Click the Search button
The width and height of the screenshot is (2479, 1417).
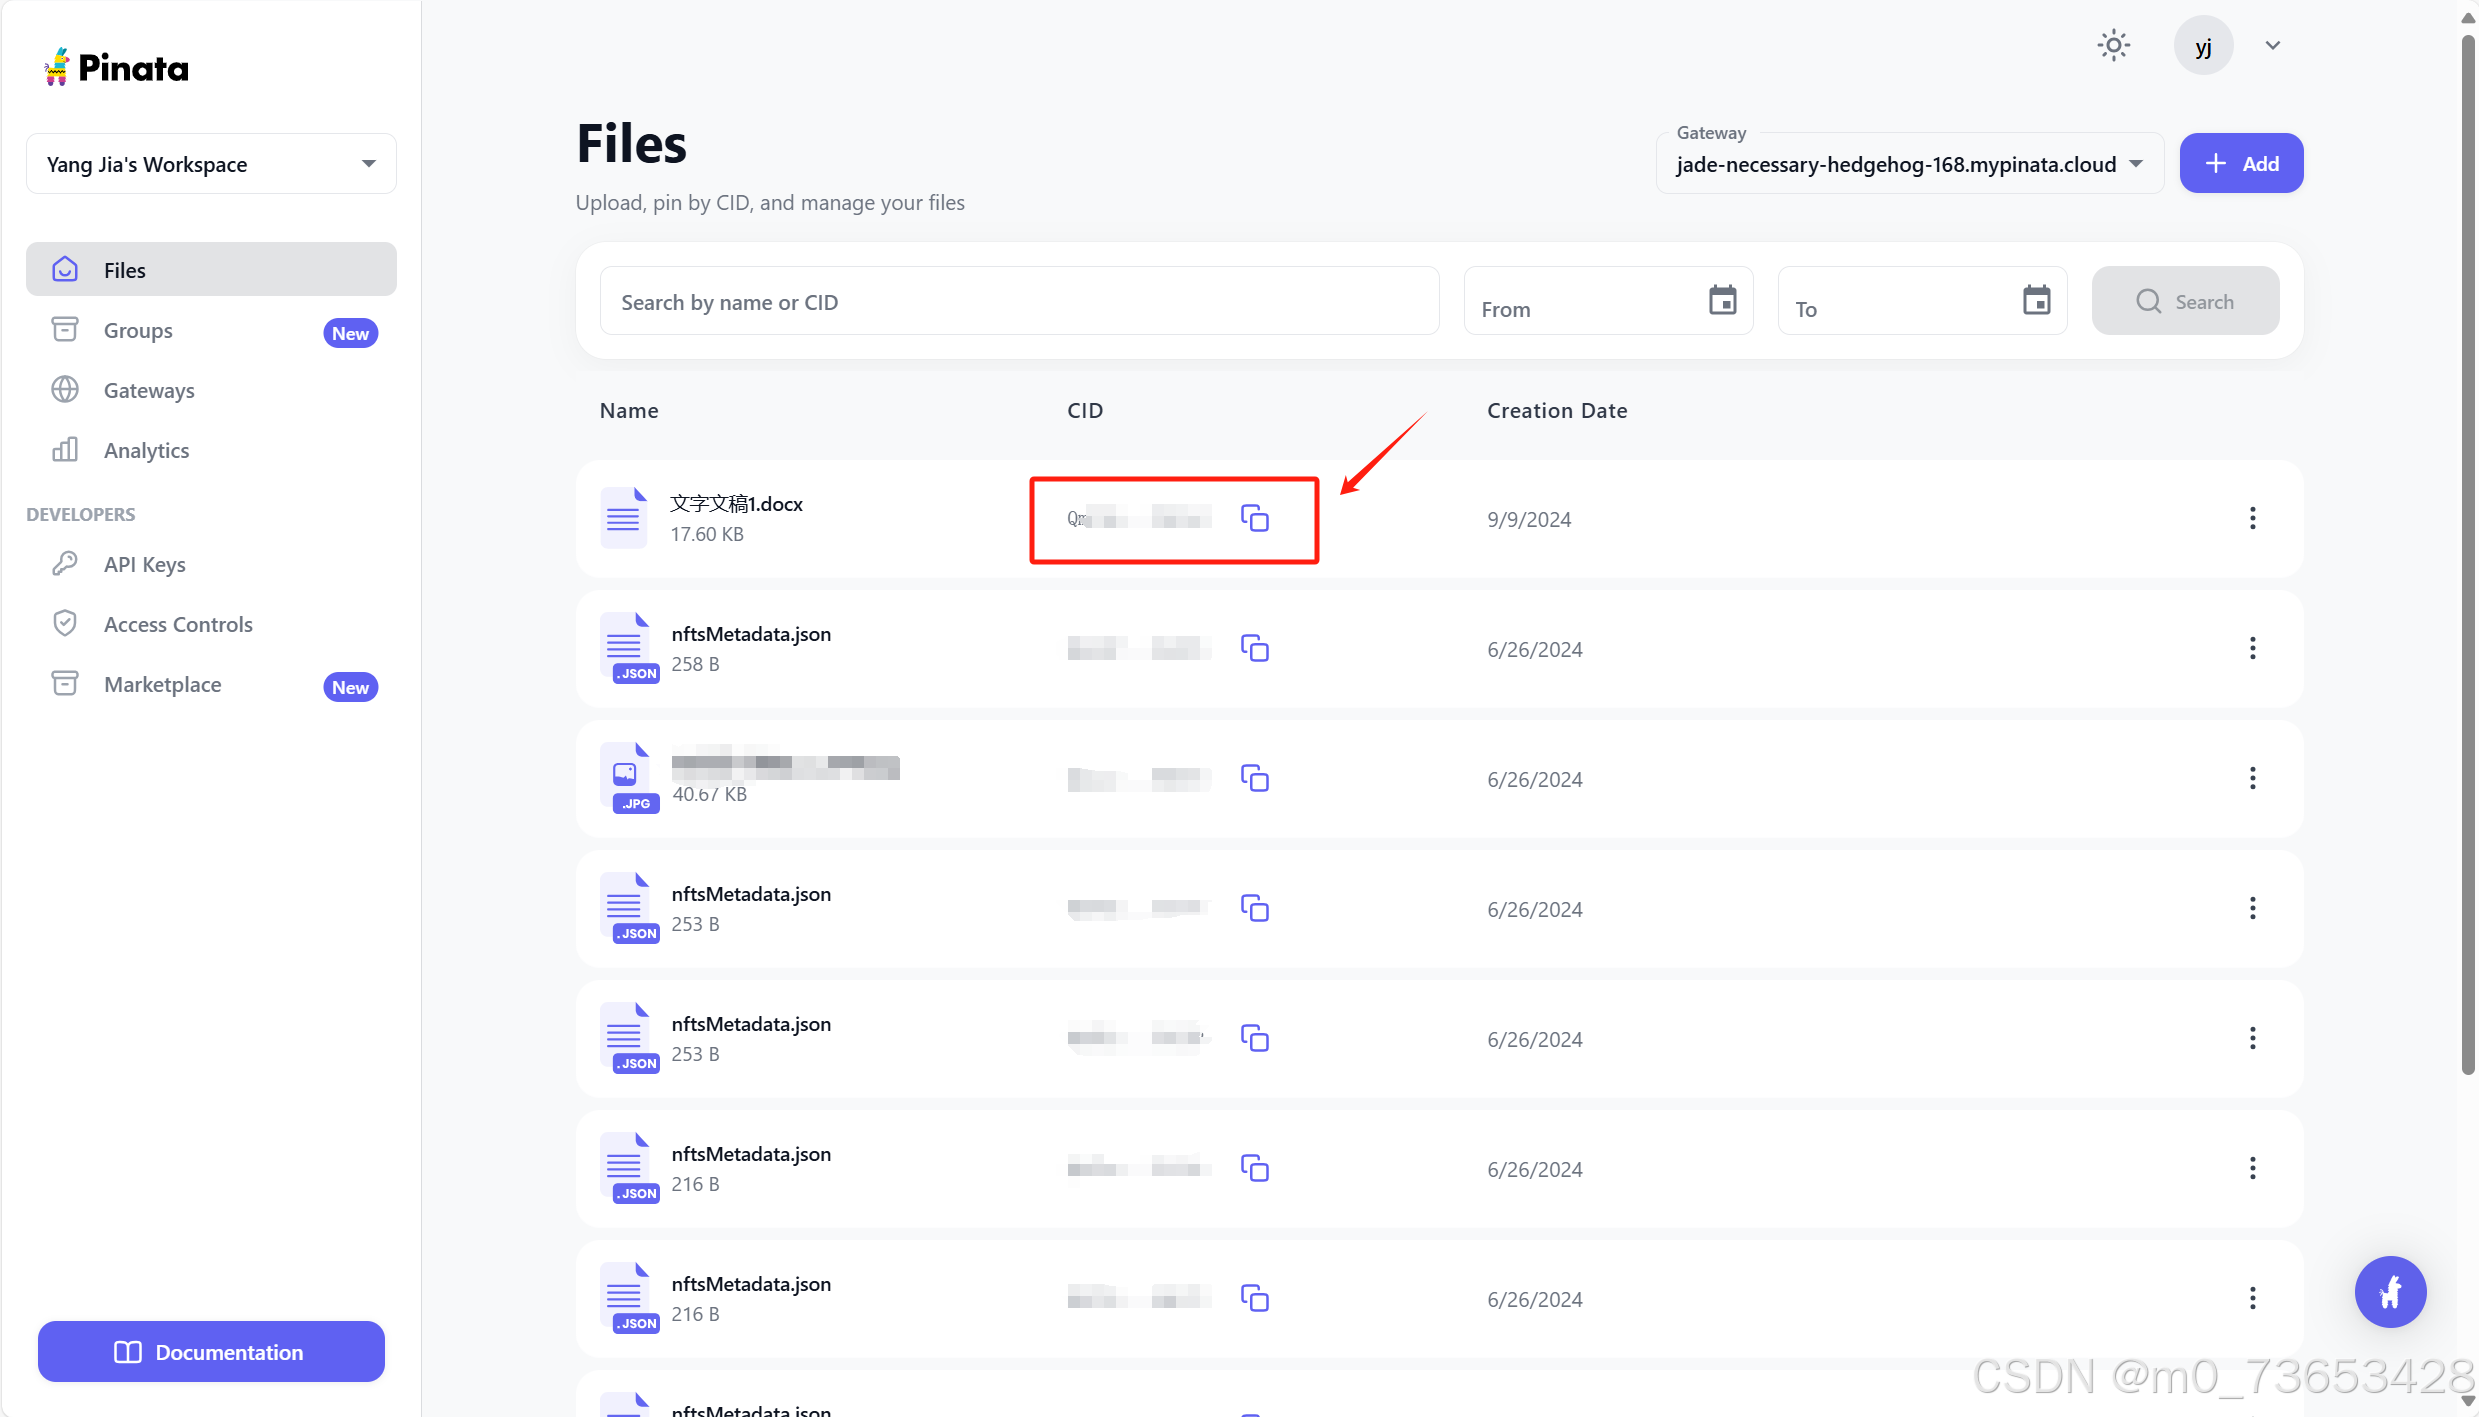point(2185,301)
